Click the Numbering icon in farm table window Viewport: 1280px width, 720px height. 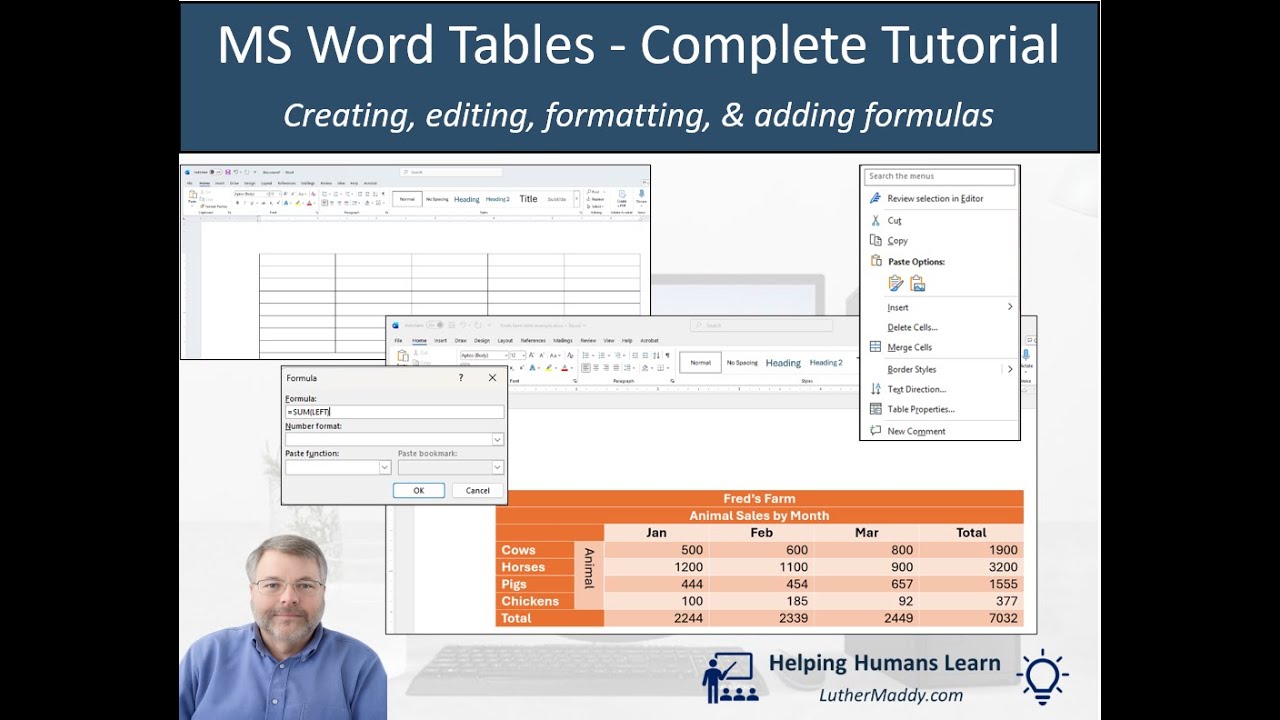[x=602, y=355]
